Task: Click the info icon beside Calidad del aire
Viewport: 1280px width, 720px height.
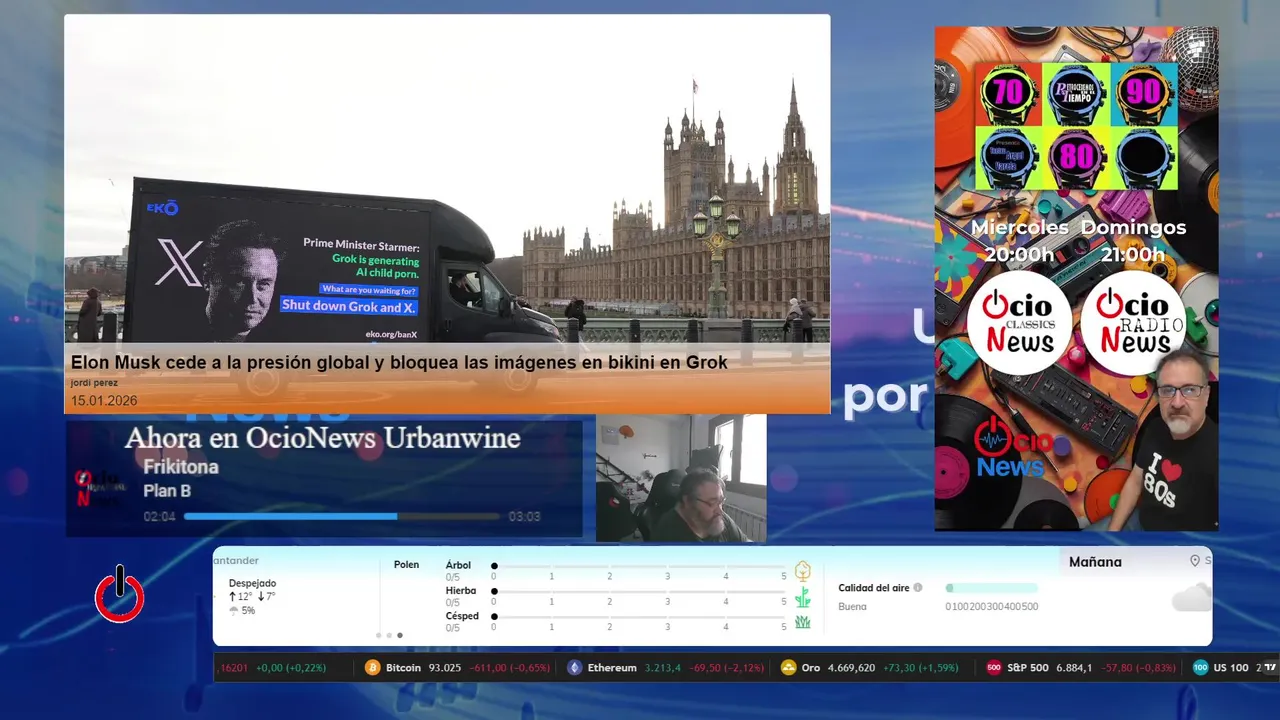Action: click(x=918, y=588)
